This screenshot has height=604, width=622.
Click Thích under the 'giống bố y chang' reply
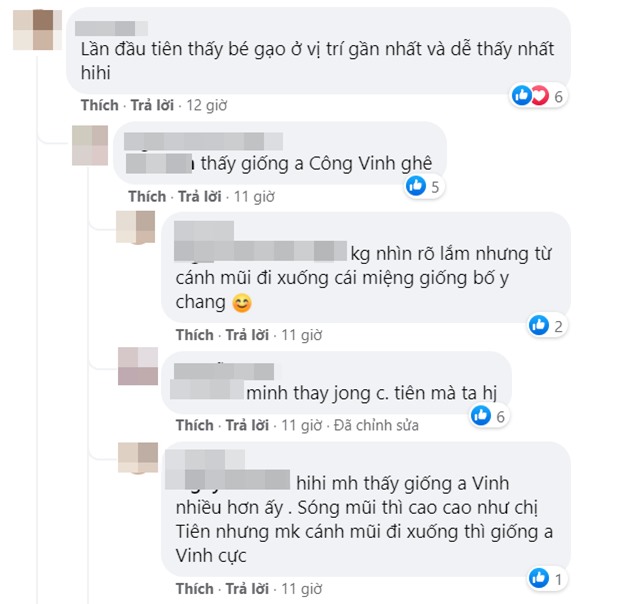click(195, 335)
